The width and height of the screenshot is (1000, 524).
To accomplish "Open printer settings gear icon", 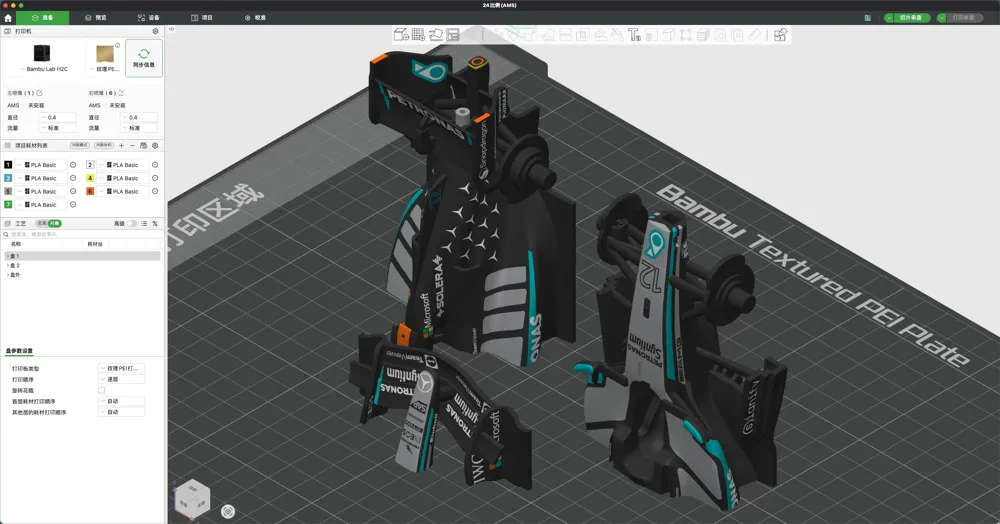I will (x=155, y=31).
